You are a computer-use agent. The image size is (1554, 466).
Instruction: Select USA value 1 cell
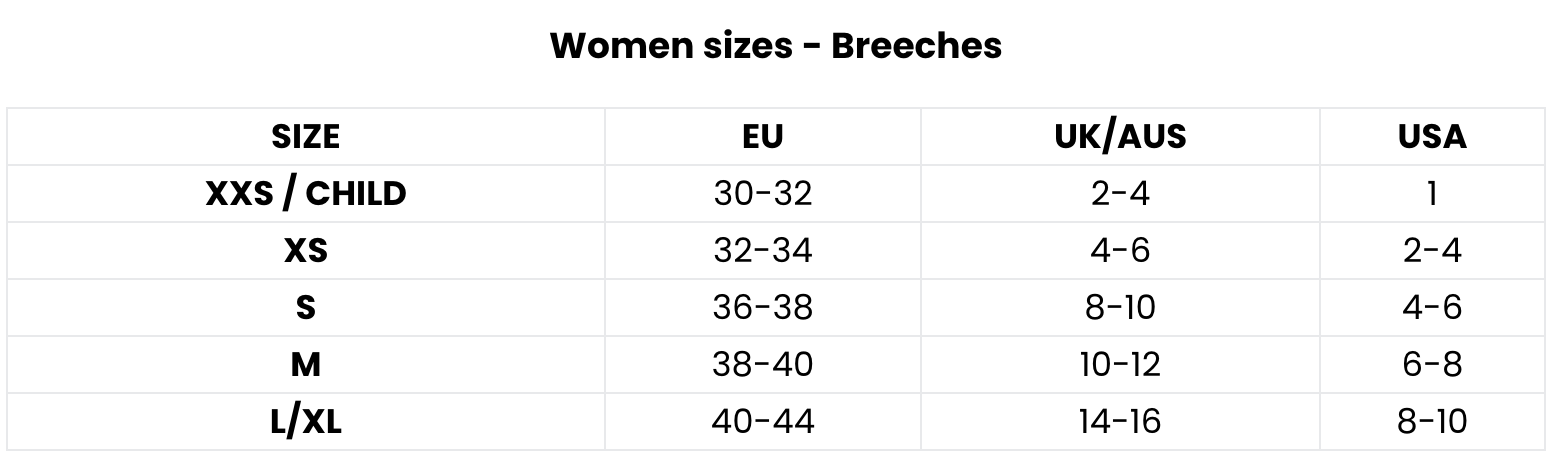point(1432,193)
